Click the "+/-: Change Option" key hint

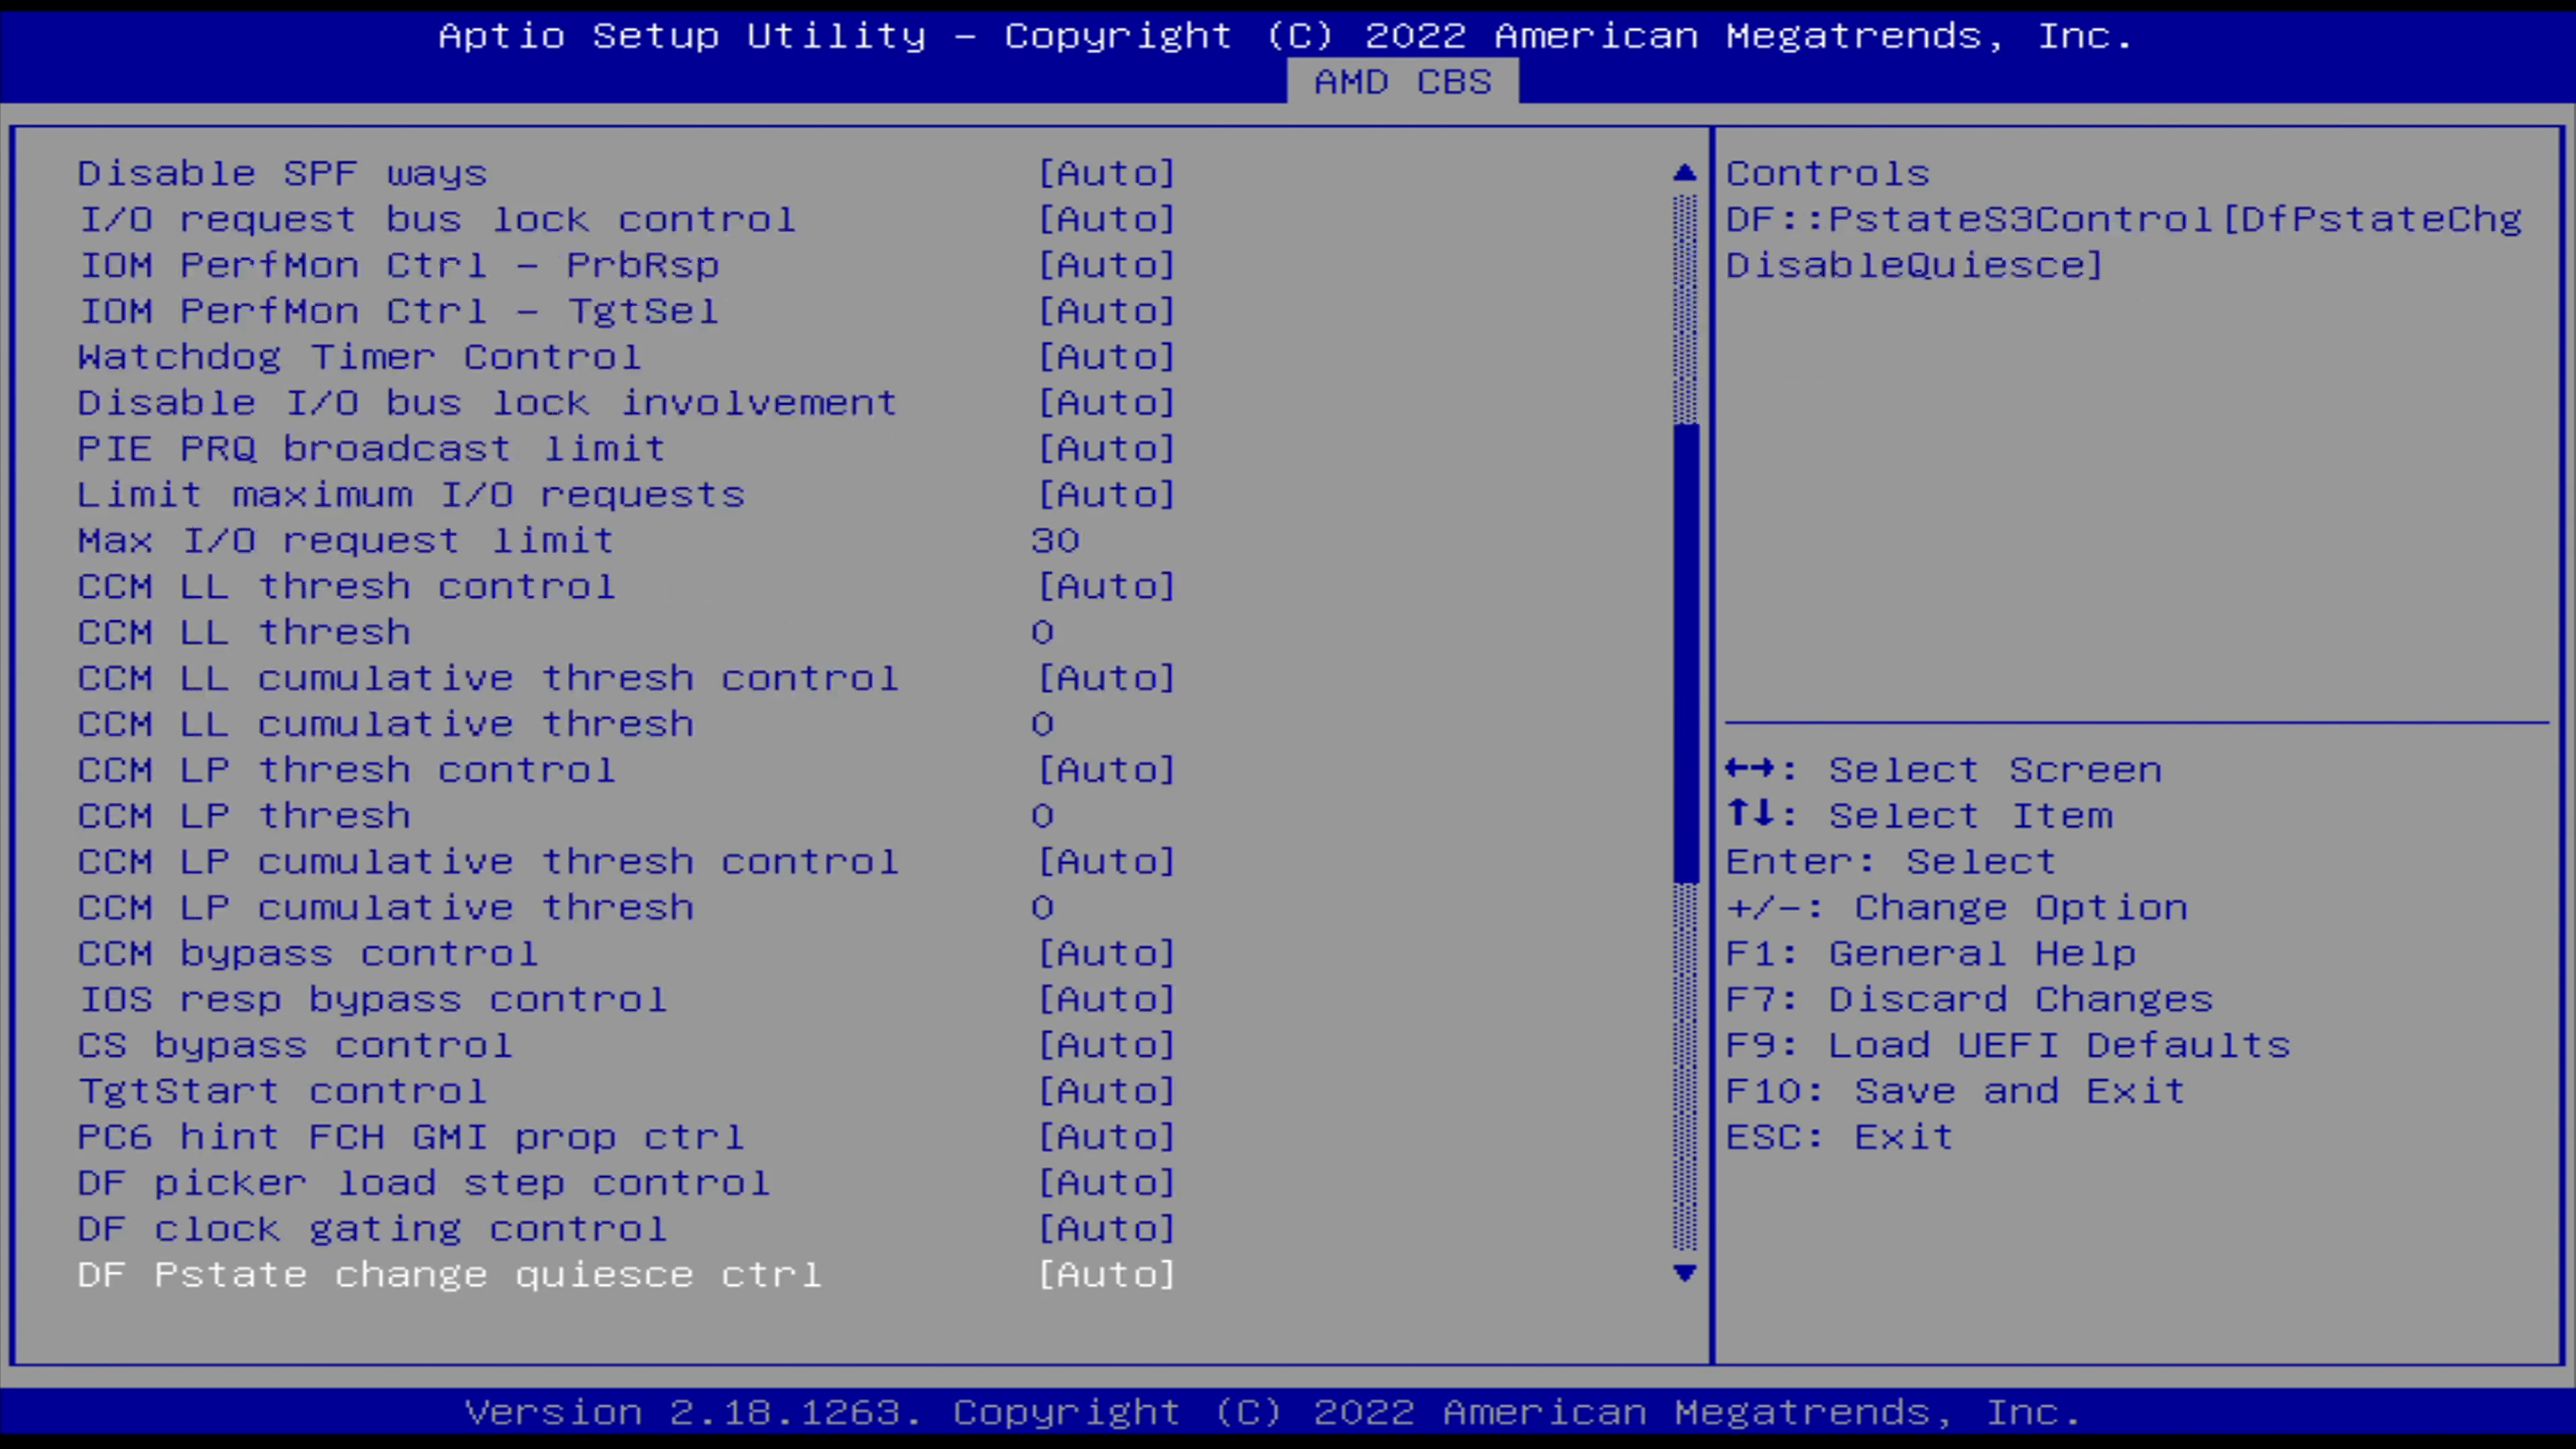coord(1957,908)
